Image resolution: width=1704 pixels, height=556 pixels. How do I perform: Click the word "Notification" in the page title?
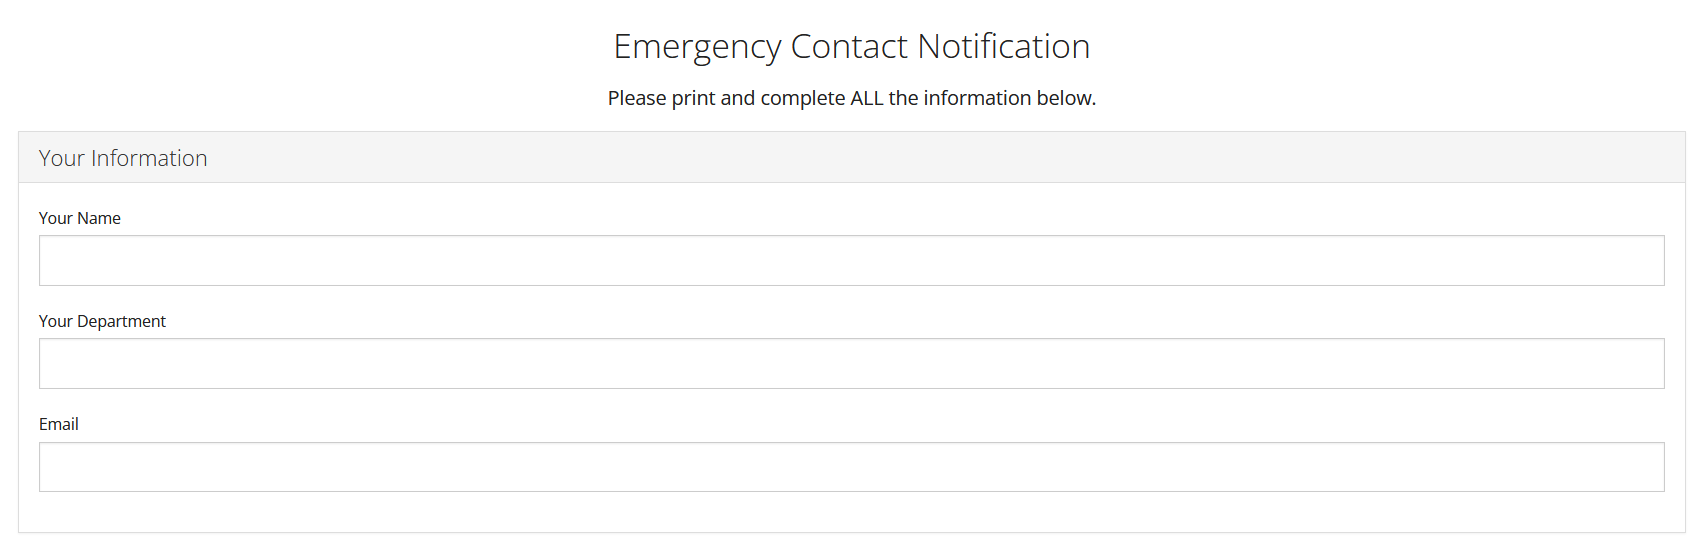pos(1003,47)
